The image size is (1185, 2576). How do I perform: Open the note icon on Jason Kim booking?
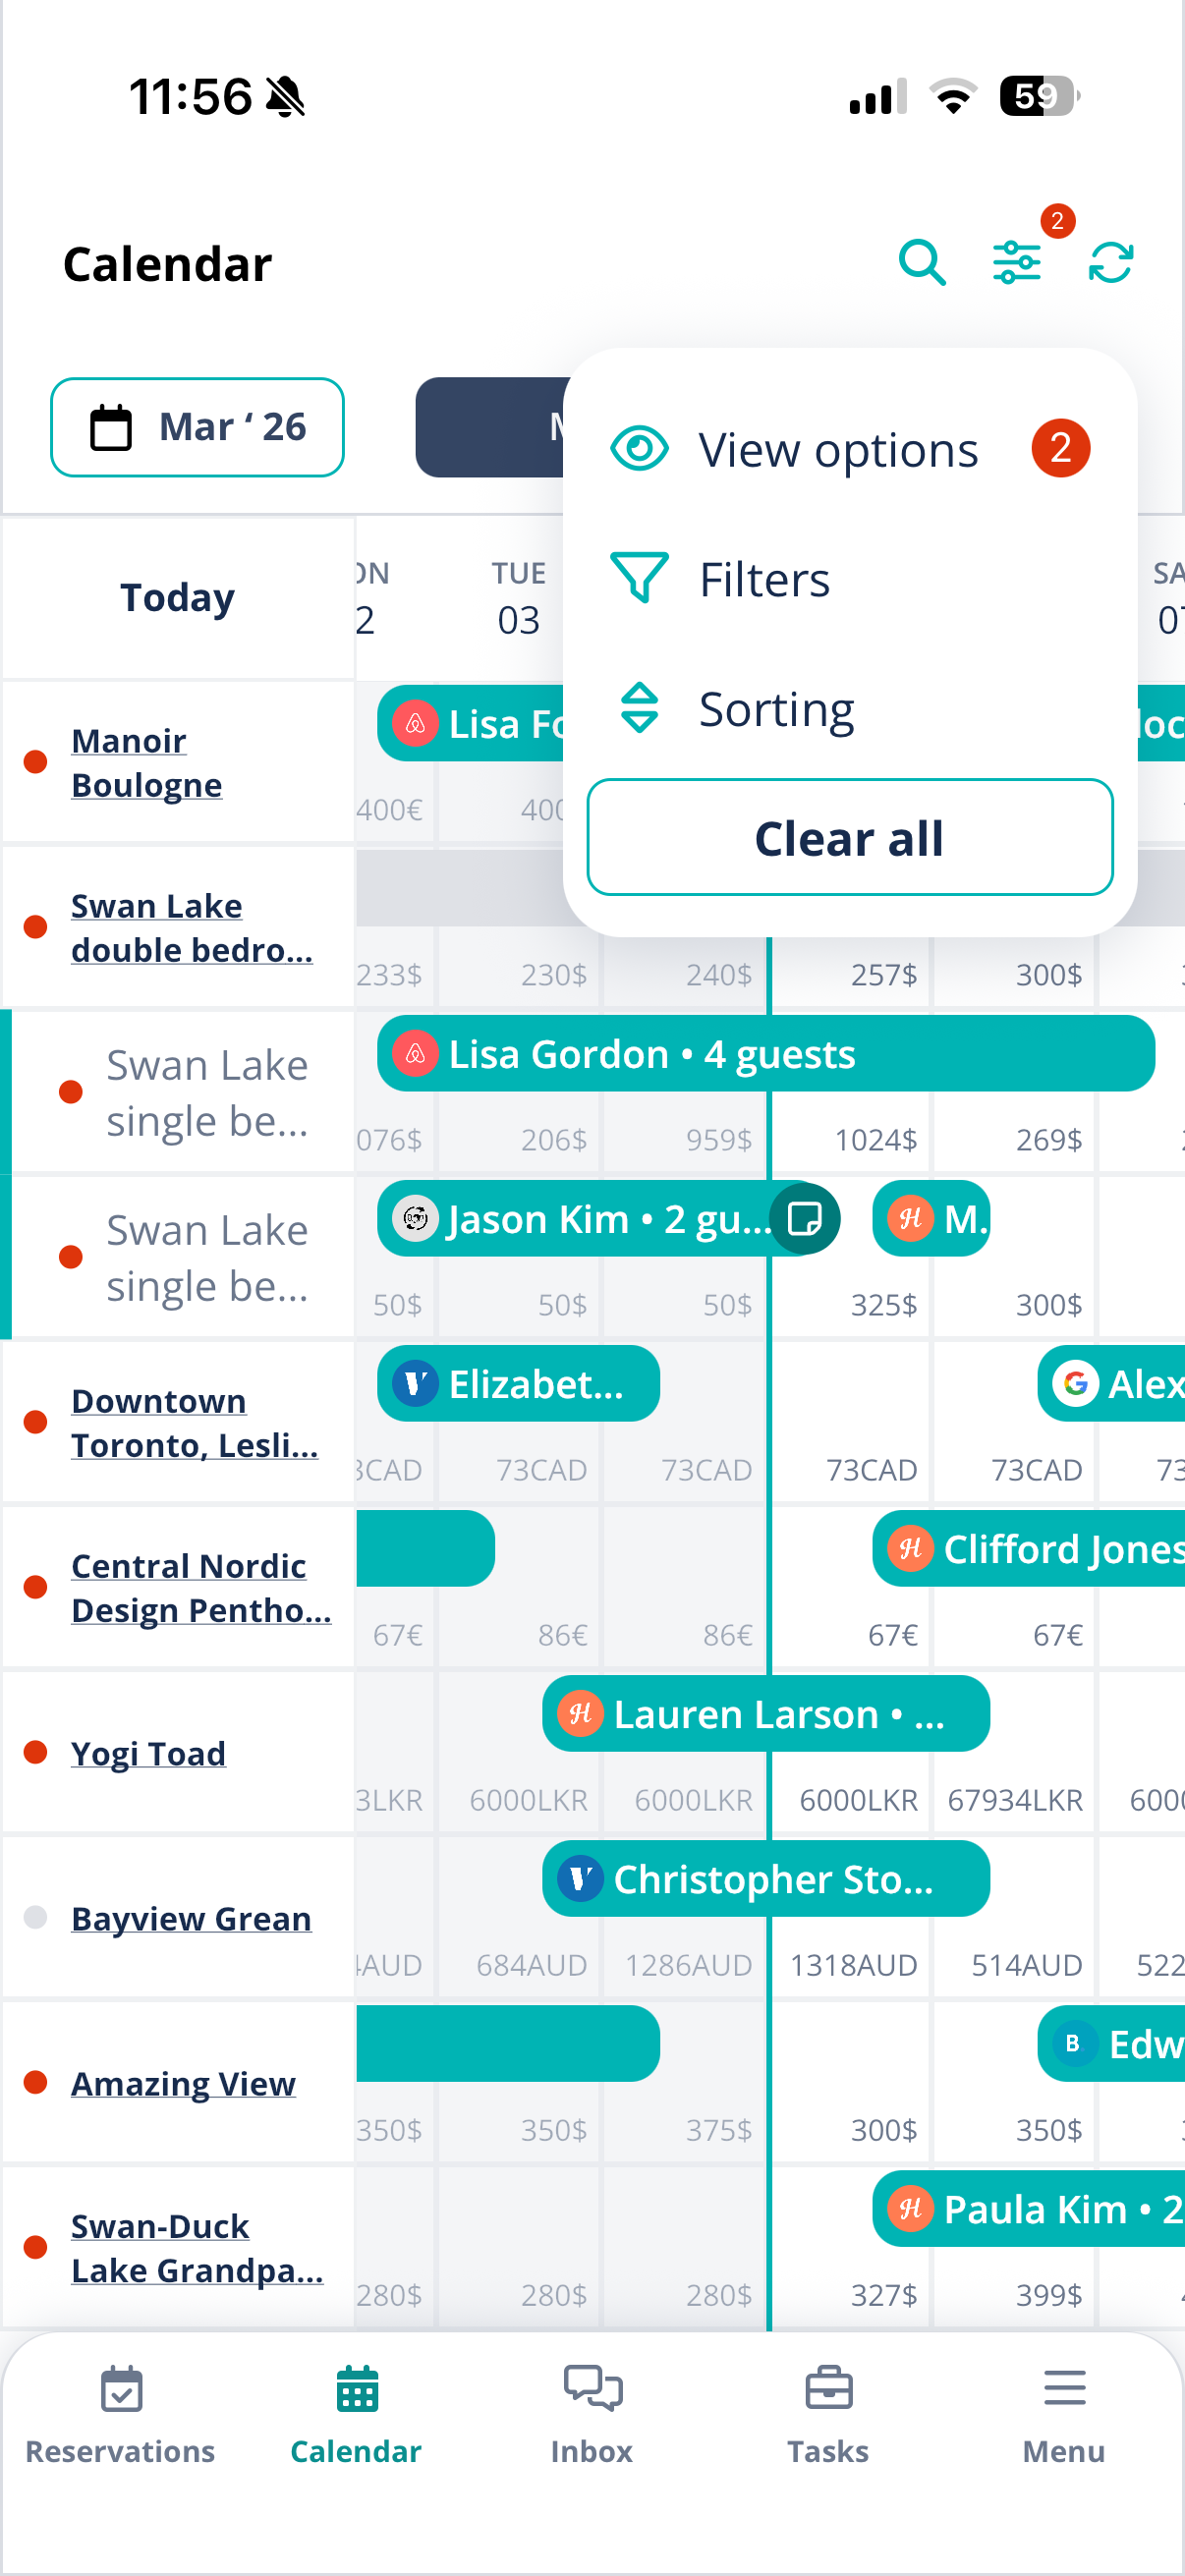[804, 1218]
